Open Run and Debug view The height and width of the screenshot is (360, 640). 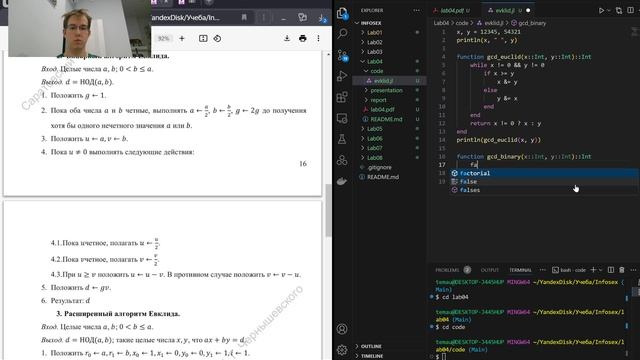[342, 76]
